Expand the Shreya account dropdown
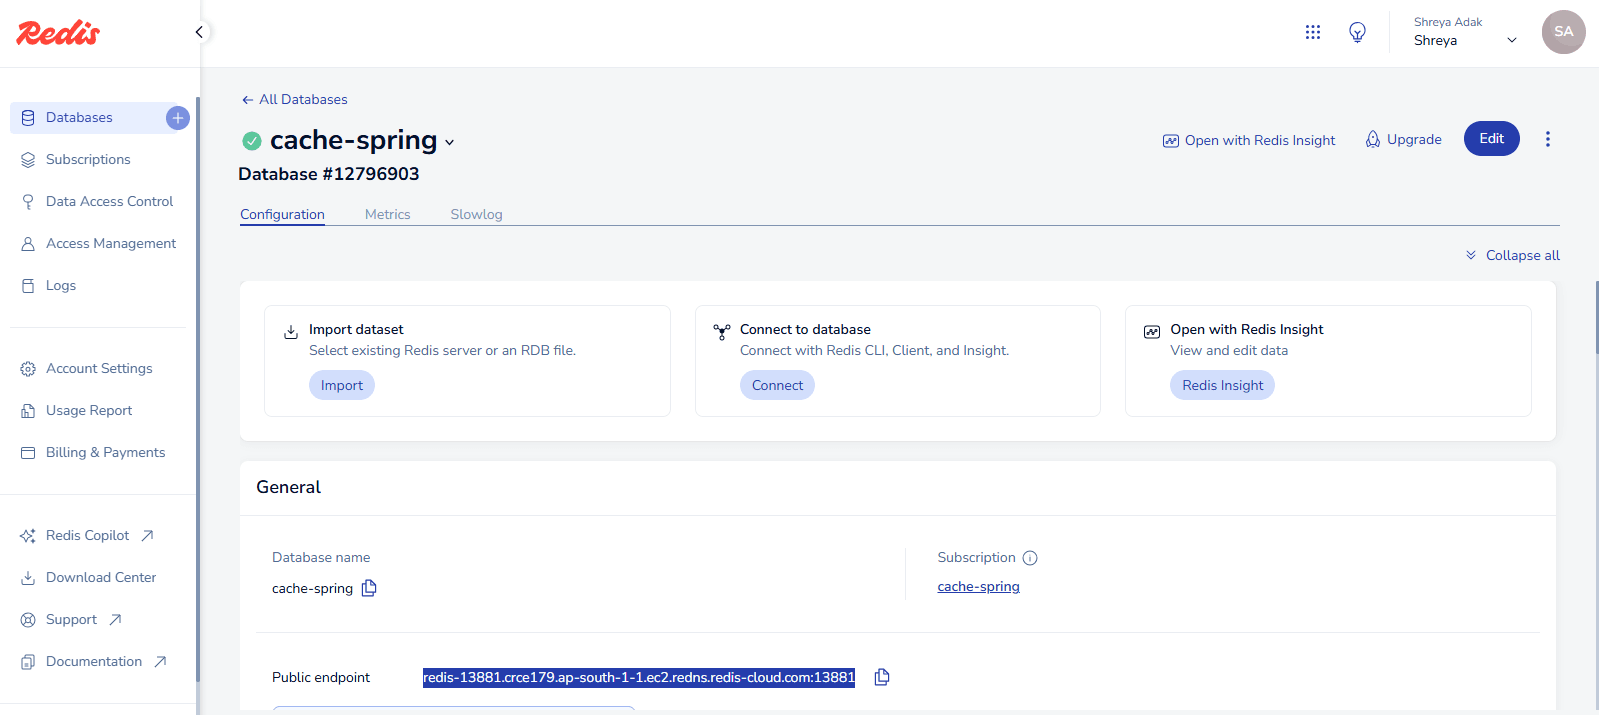This screenshot has height=715, width=1599. (x=1511, y=40)
